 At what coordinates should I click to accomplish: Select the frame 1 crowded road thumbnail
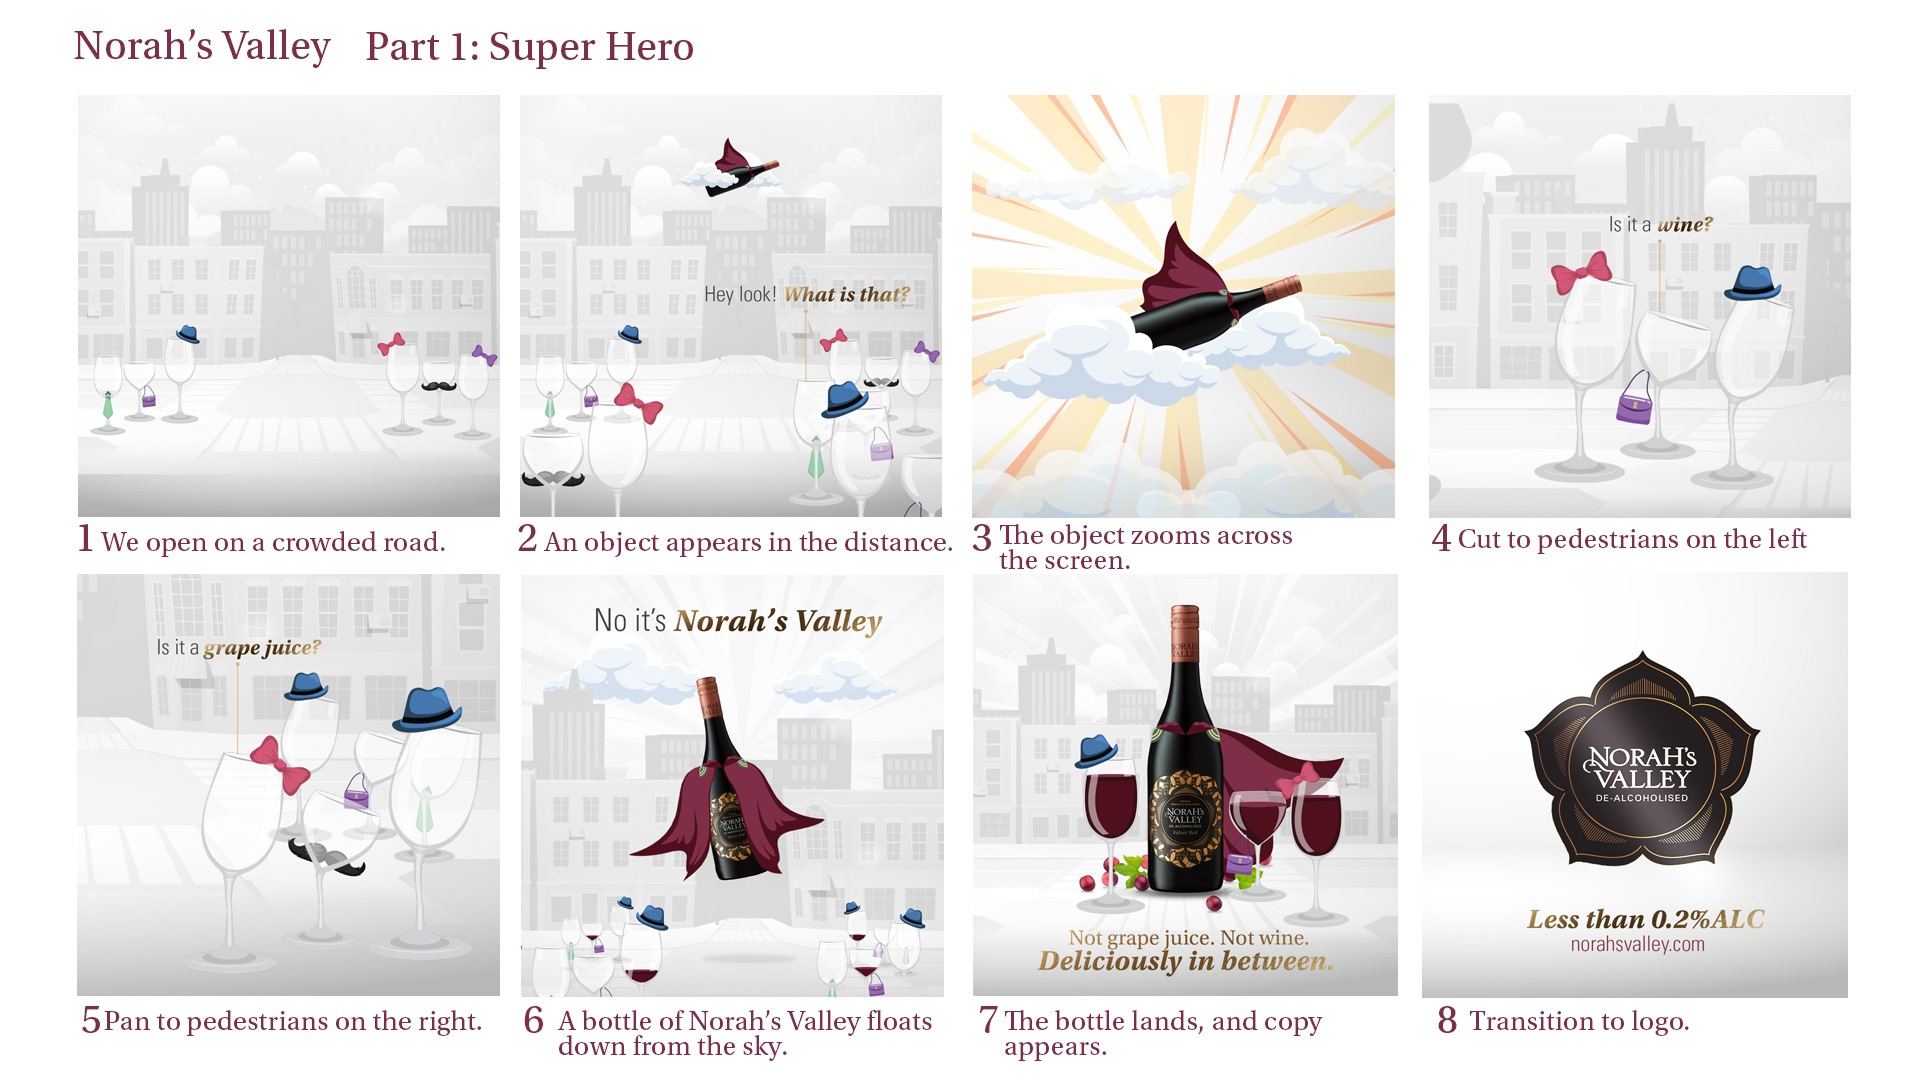click(289, 306)
